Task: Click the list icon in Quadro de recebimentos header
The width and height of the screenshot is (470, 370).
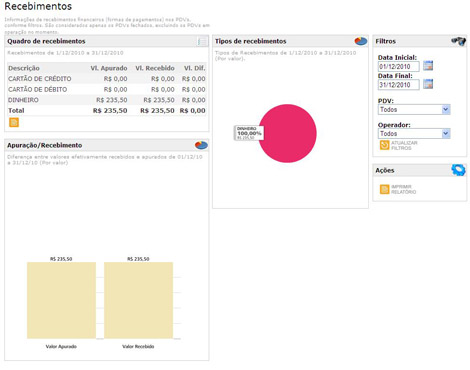Action: 201,41
